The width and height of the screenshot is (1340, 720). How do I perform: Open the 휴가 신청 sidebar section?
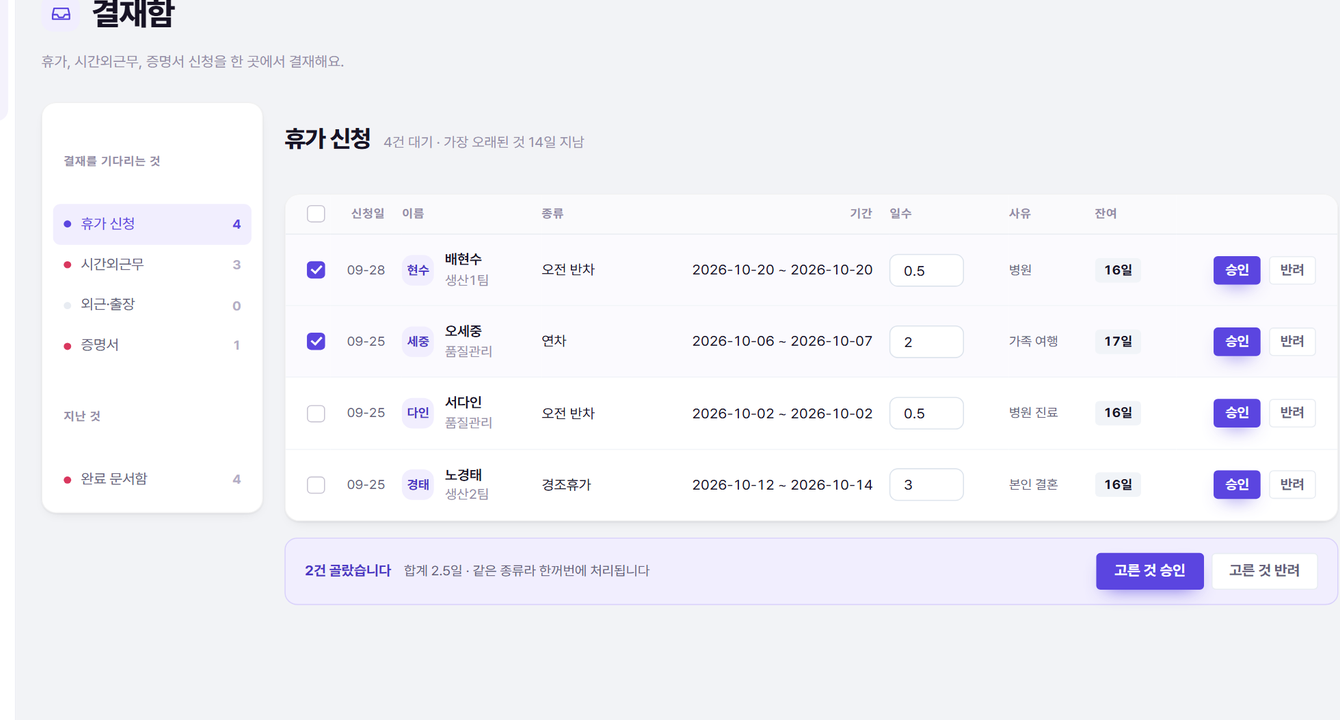coord(152,224)
